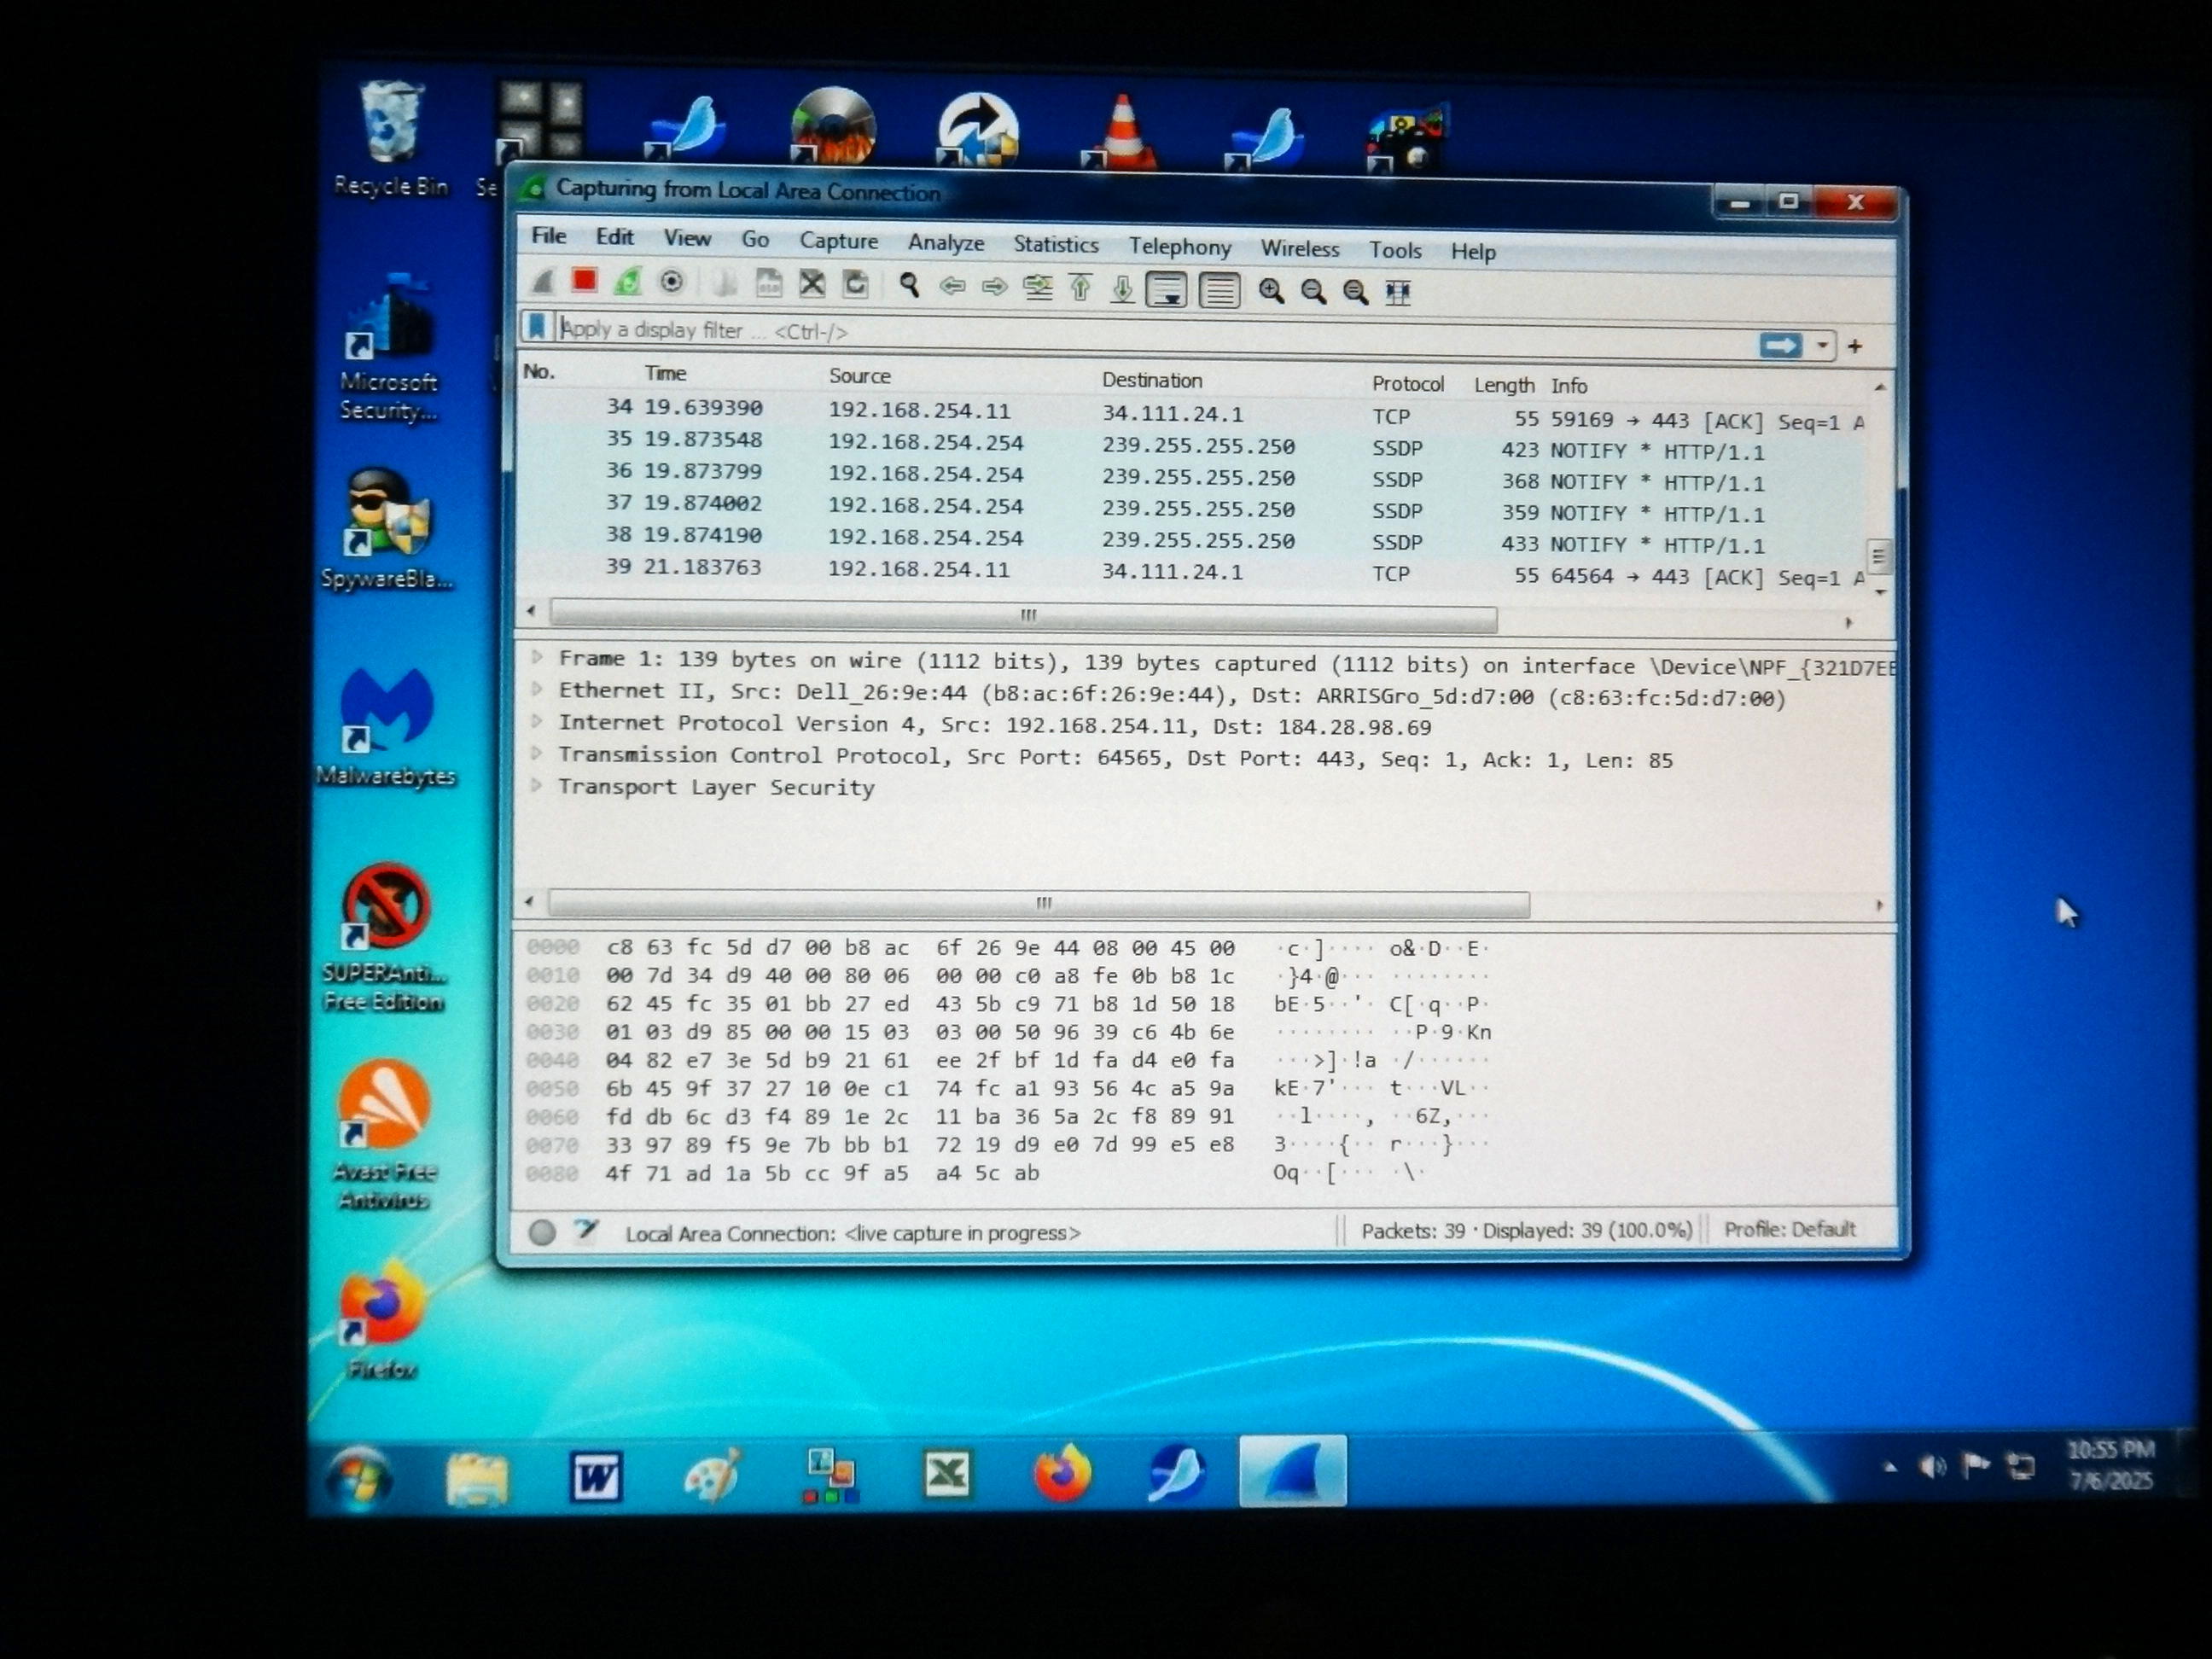This screenshot has height=1659, width=2212.
Task: Expand Transmission Control Protocol row
Action: (x=537, y=753)
